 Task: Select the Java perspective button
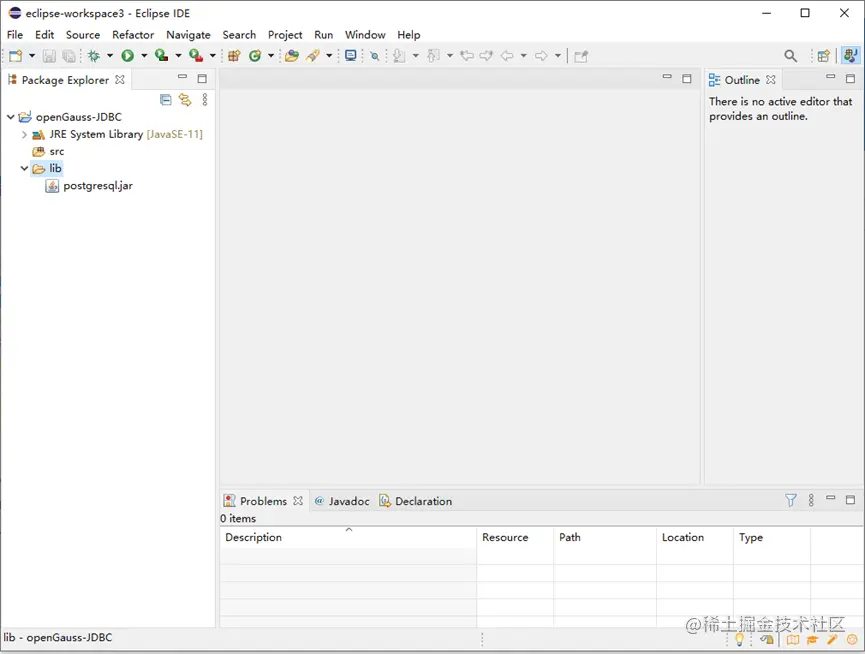coord(850,55)
